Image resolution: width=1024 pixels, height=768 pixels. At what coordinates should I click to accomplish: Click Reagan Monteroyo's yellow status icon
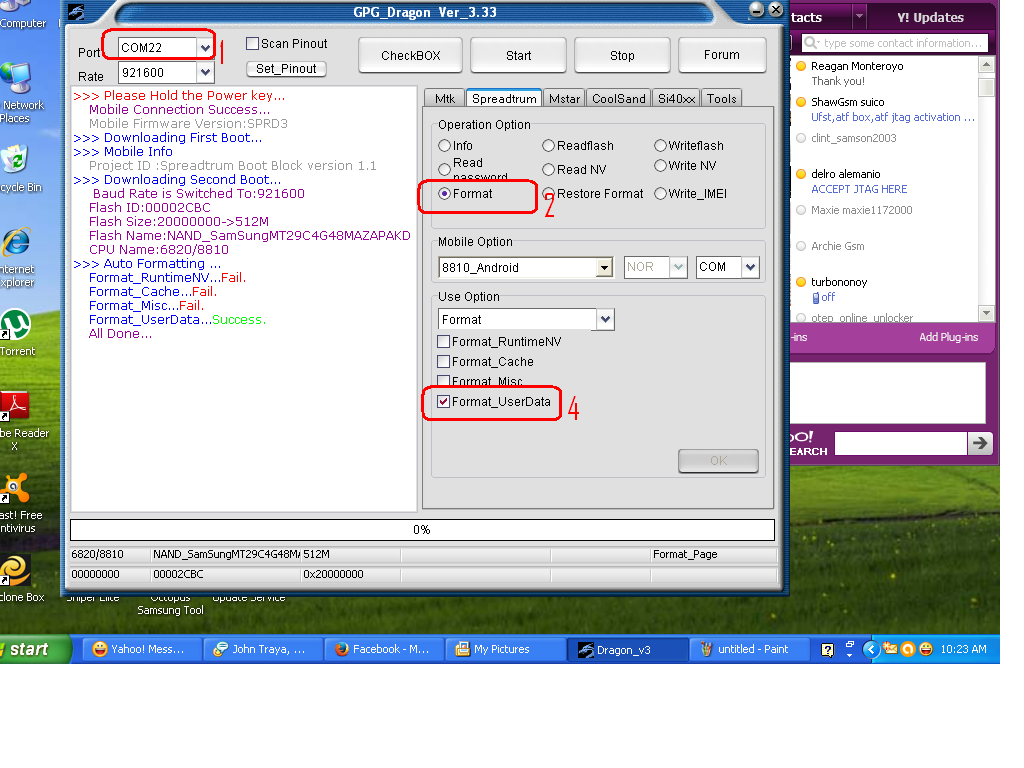(801, 66)
